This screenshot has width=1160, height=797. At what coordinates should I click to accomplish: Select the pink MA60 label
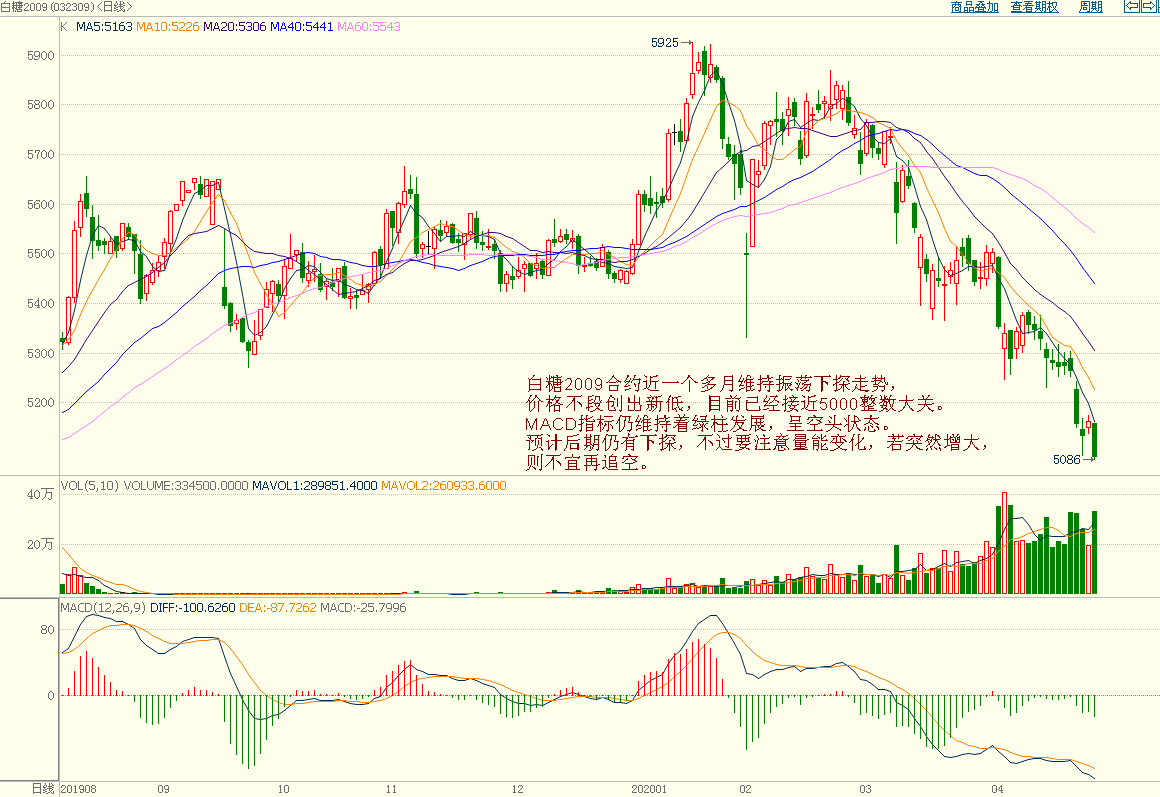pyautogui.click(x=368, y=27)
